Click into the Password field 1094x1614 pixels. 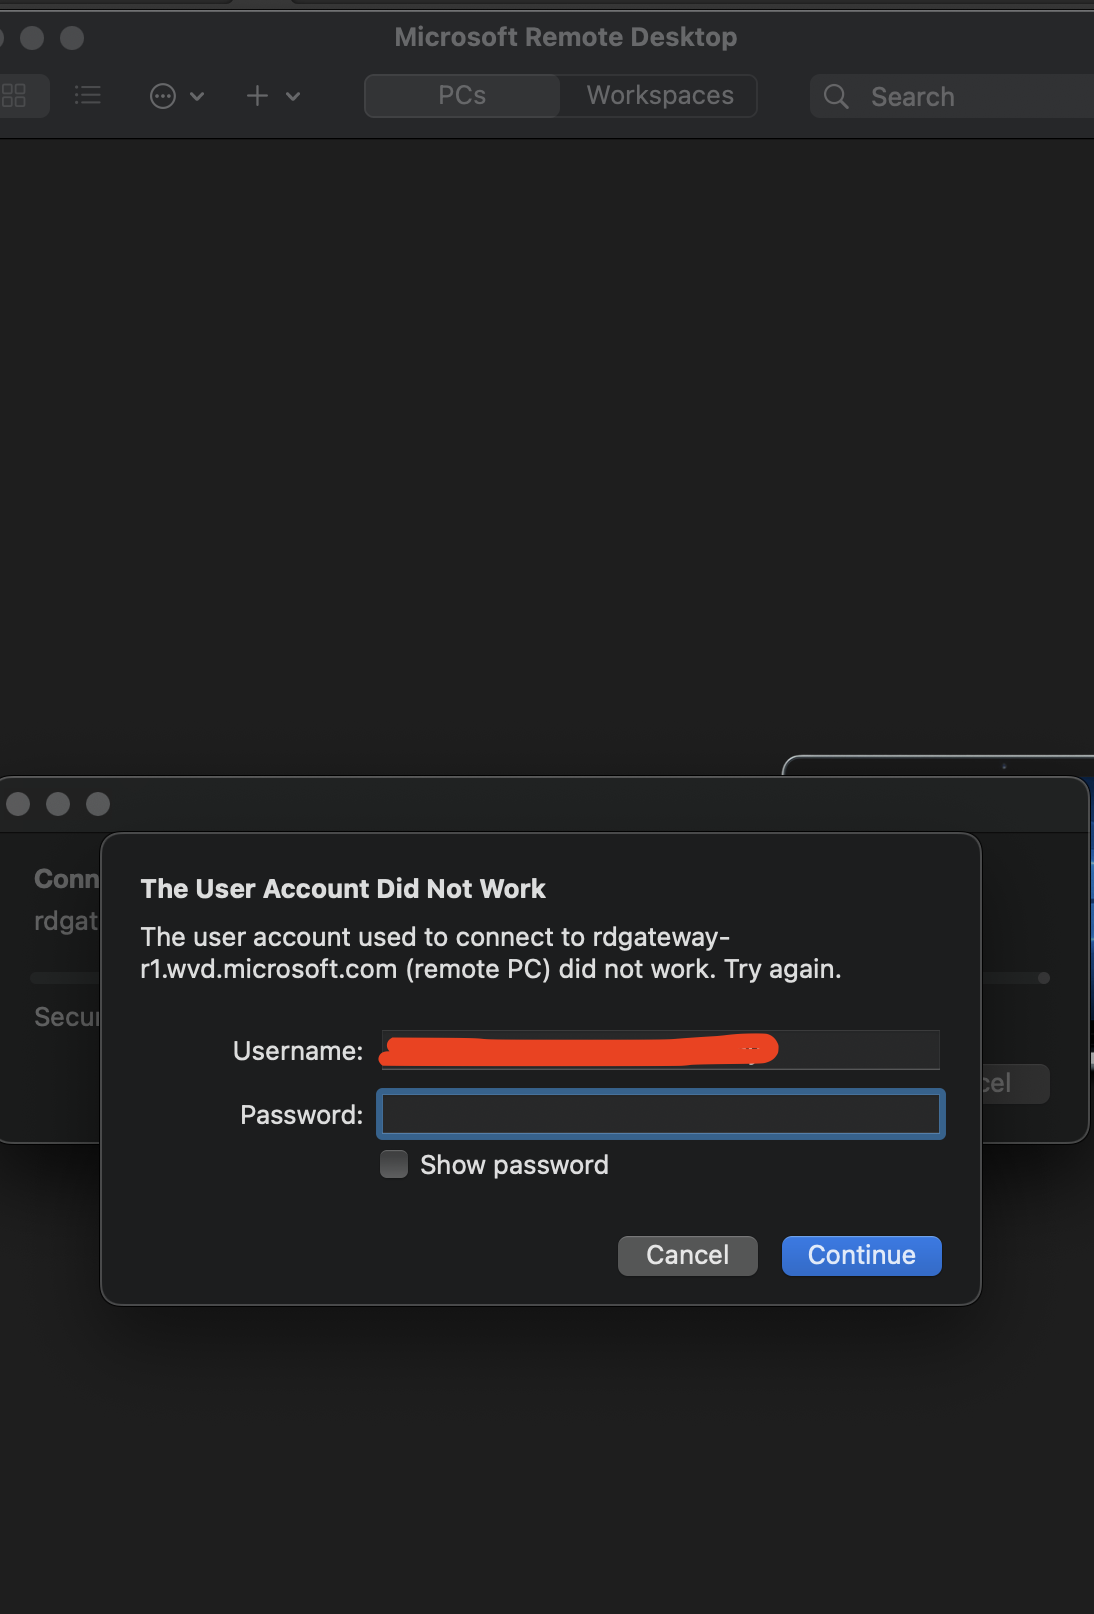[x=661, y=1114]
